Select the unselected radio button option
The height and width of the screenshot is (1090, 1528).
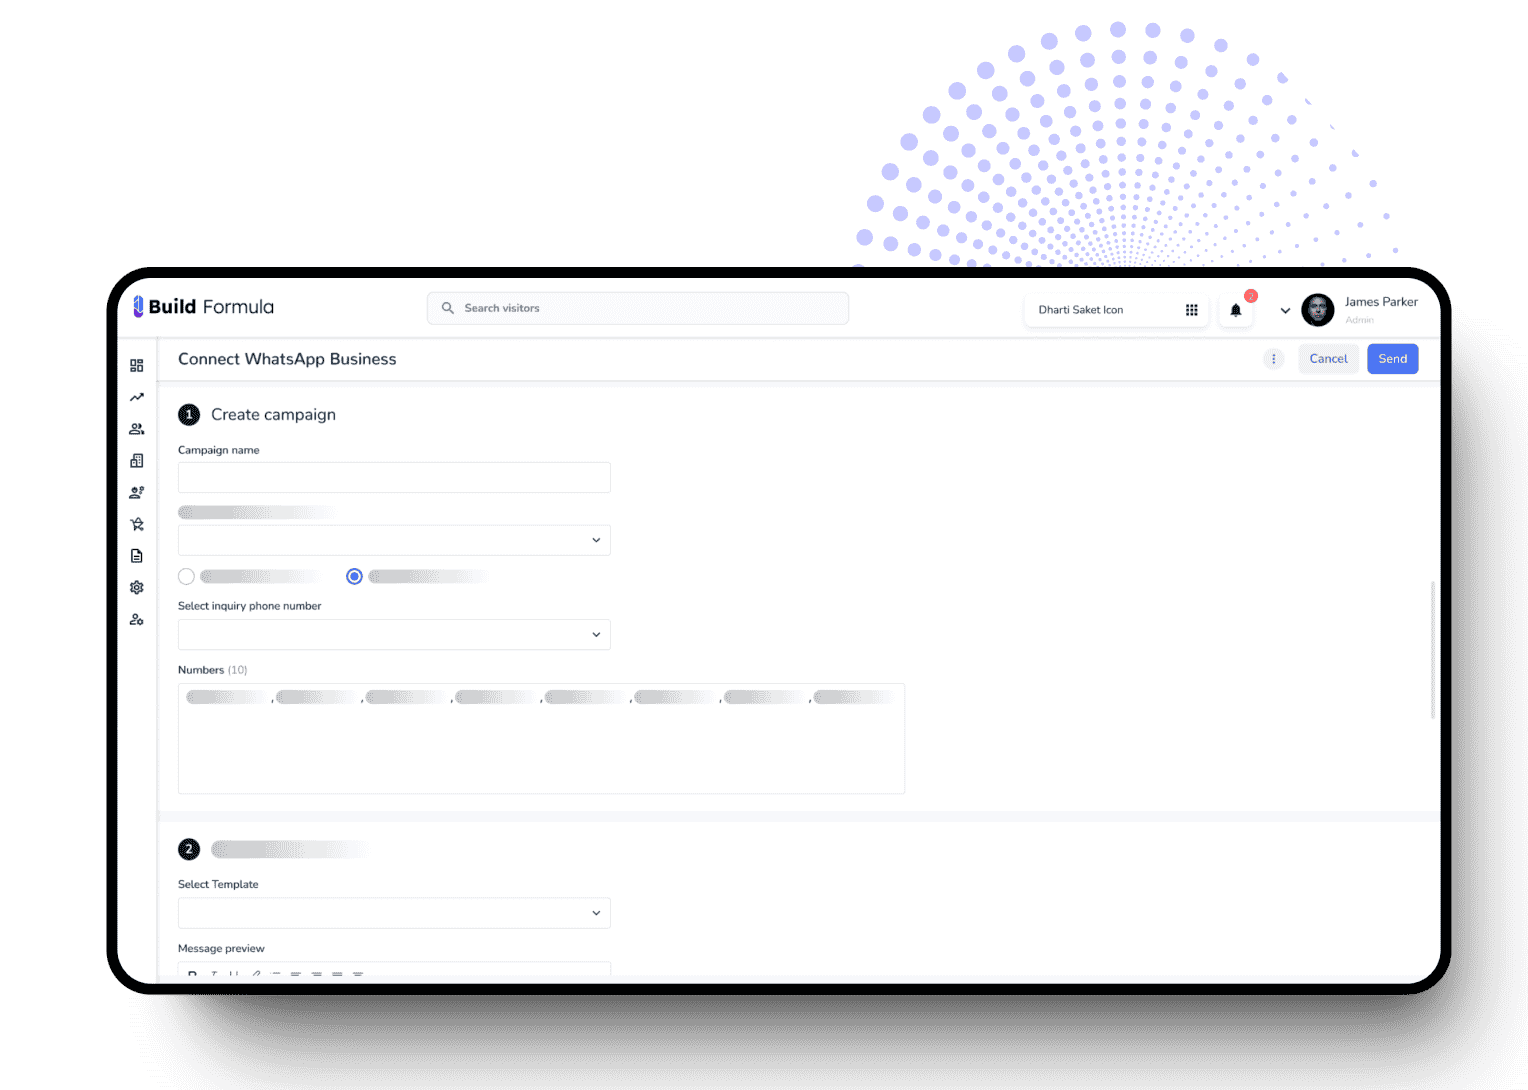pyautogui.click(x=186, y=576)
